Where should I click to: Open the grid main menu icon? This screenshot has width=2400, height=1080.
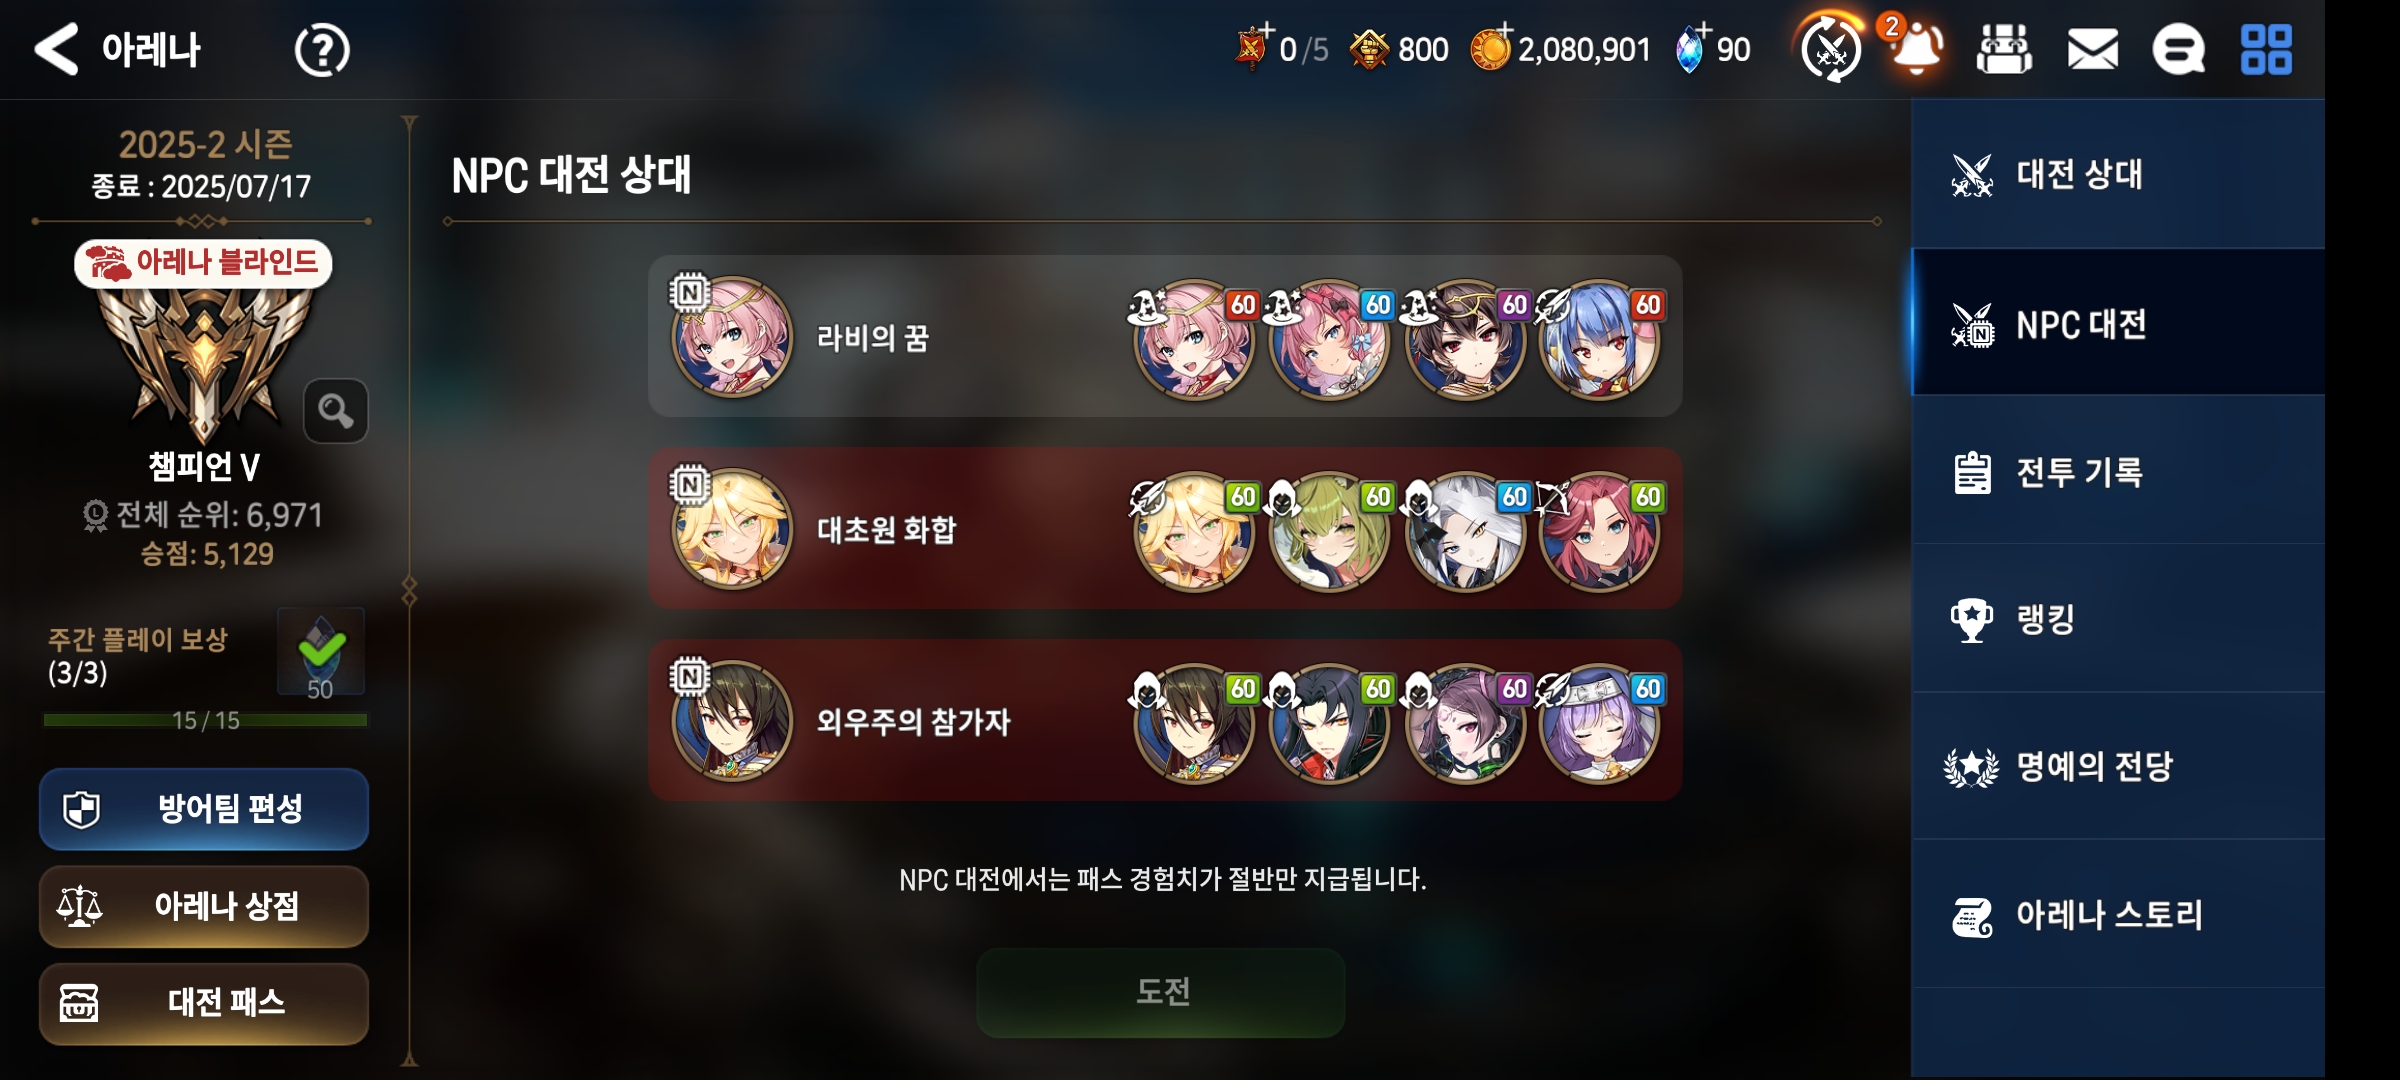pyautogui.click(x=2266, y=49)
